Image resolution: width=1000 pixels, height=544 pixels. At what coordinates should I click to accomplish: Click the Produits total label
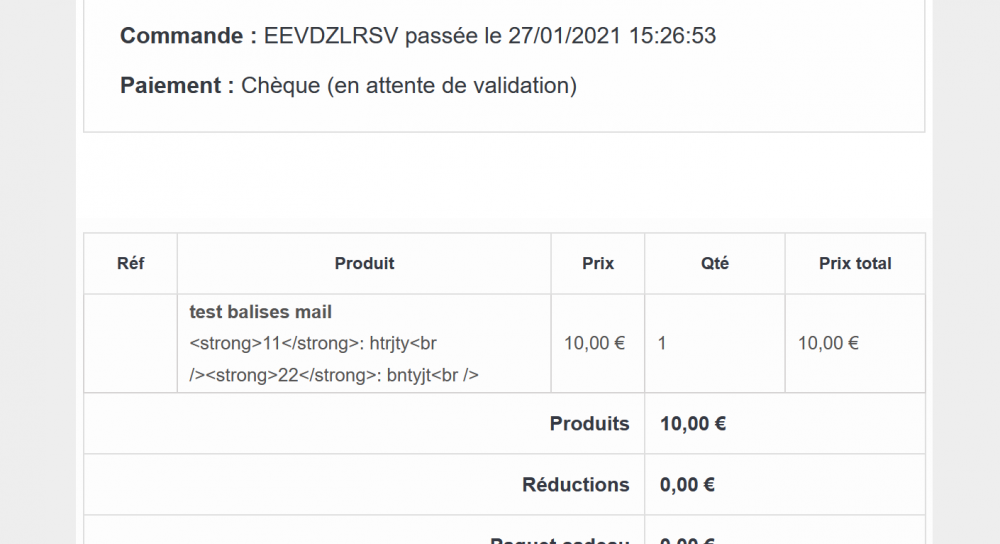(589, 424)
